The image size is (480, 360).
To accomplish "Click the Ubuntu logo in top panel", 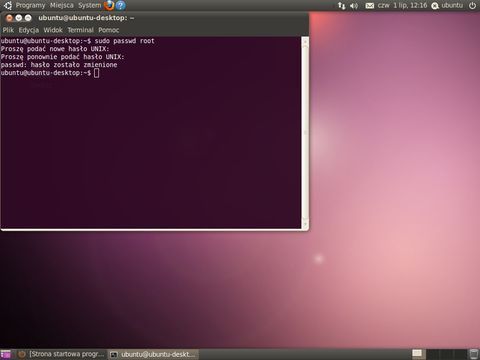I will (x=7, y=5).
